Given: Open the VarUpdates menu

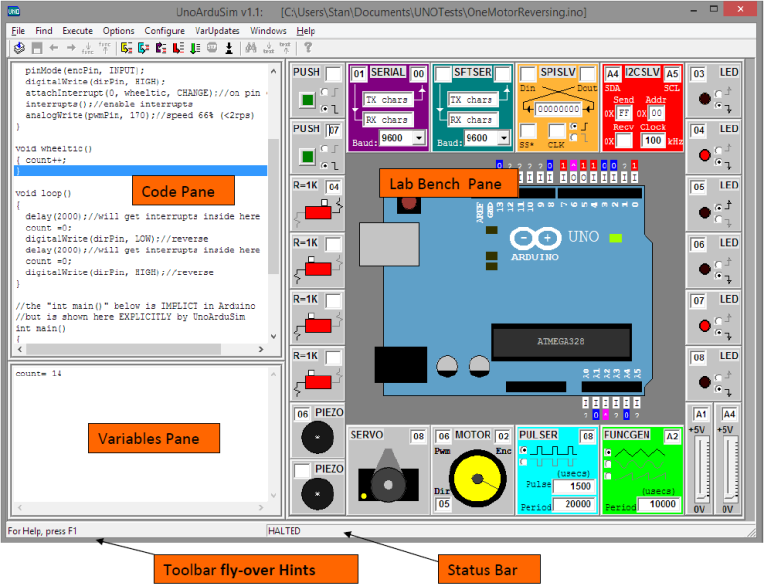Looking at the screenshot, I should [x=217, y=31].
